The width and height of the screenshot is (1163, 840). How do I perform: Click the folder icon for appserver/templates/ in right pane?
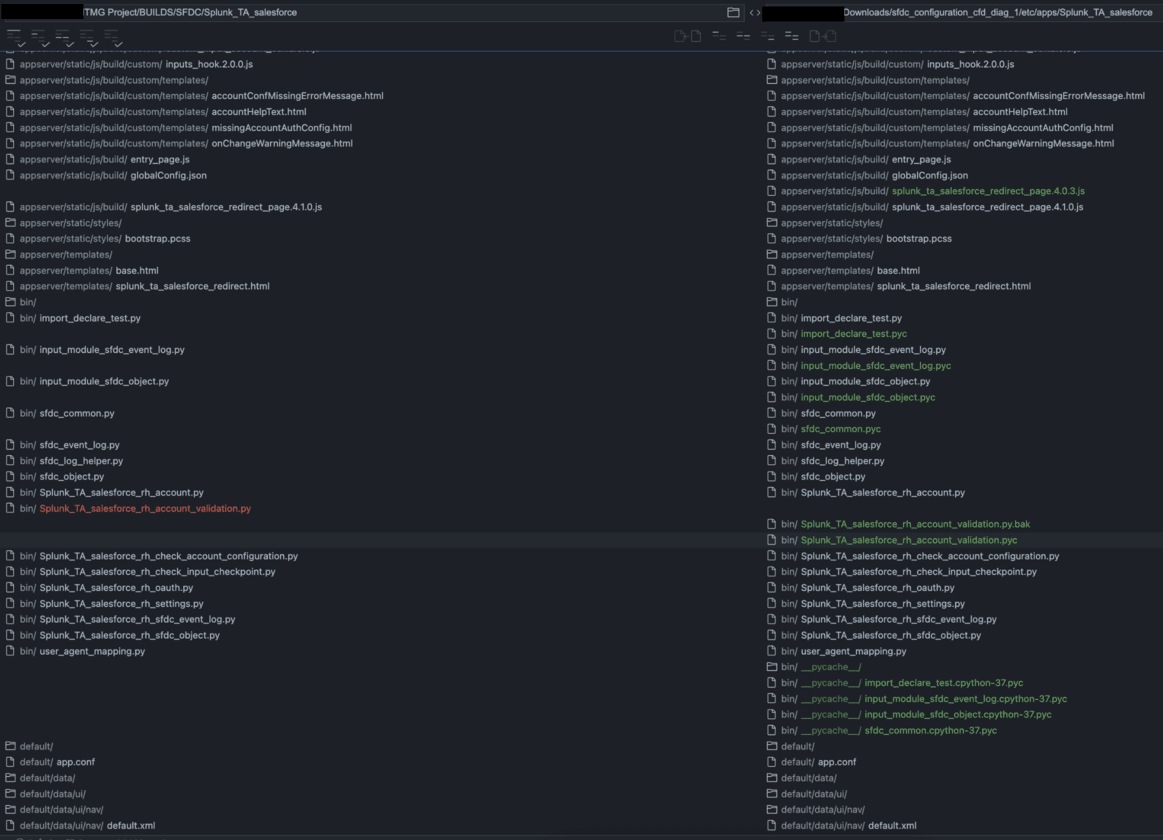pos(771,254)
